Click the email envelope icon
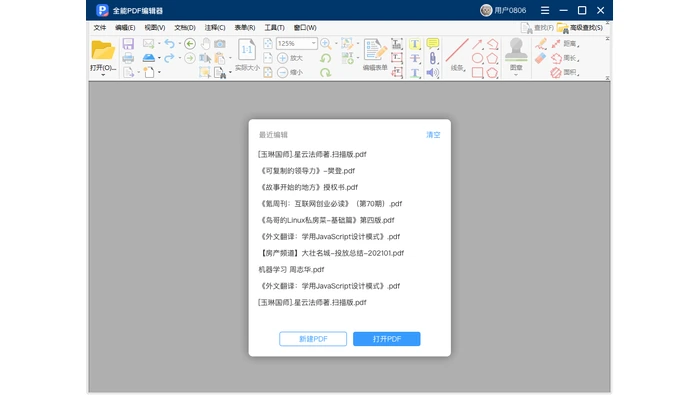This screenshot has width=700, height=395. (x=148, y=43)
